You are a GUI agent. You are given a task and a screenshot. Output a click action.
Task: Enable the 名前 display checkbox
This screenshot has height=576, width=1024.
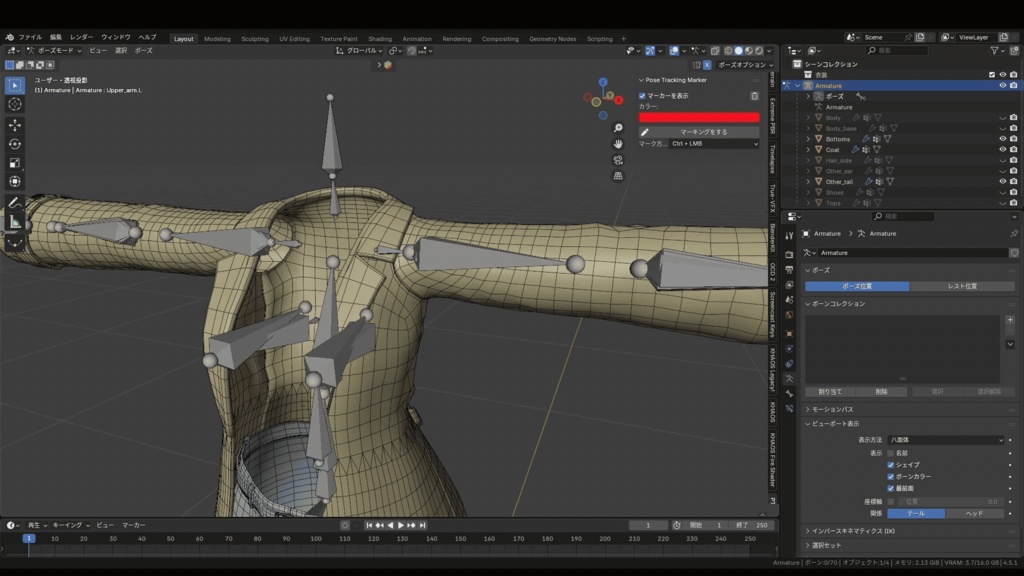891,453
